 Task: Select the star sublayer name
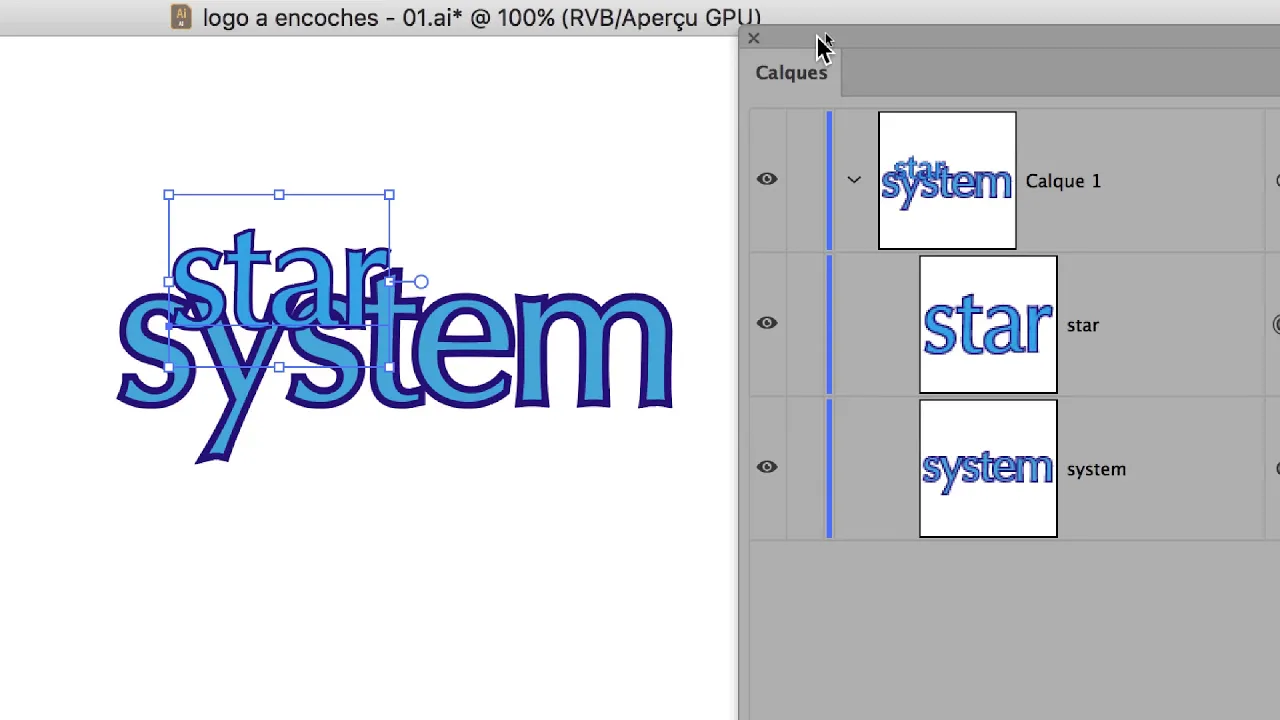click(x=1083, y=325)
